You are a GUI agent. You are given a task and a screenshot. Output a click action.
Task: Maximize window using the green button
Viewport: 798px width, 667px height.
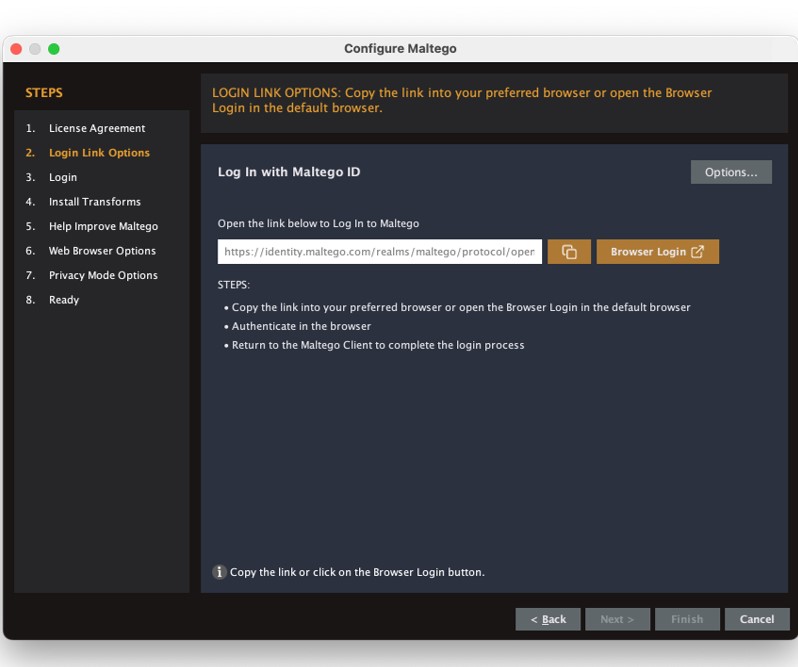[x=54, y=49]
